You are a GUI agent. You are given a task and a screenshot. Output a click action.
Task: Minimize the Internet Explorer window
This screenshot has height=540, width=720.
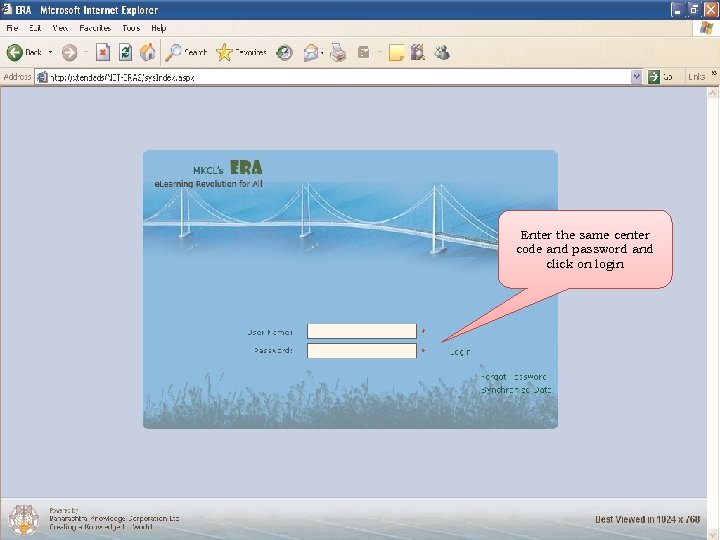tap(677, 10)
